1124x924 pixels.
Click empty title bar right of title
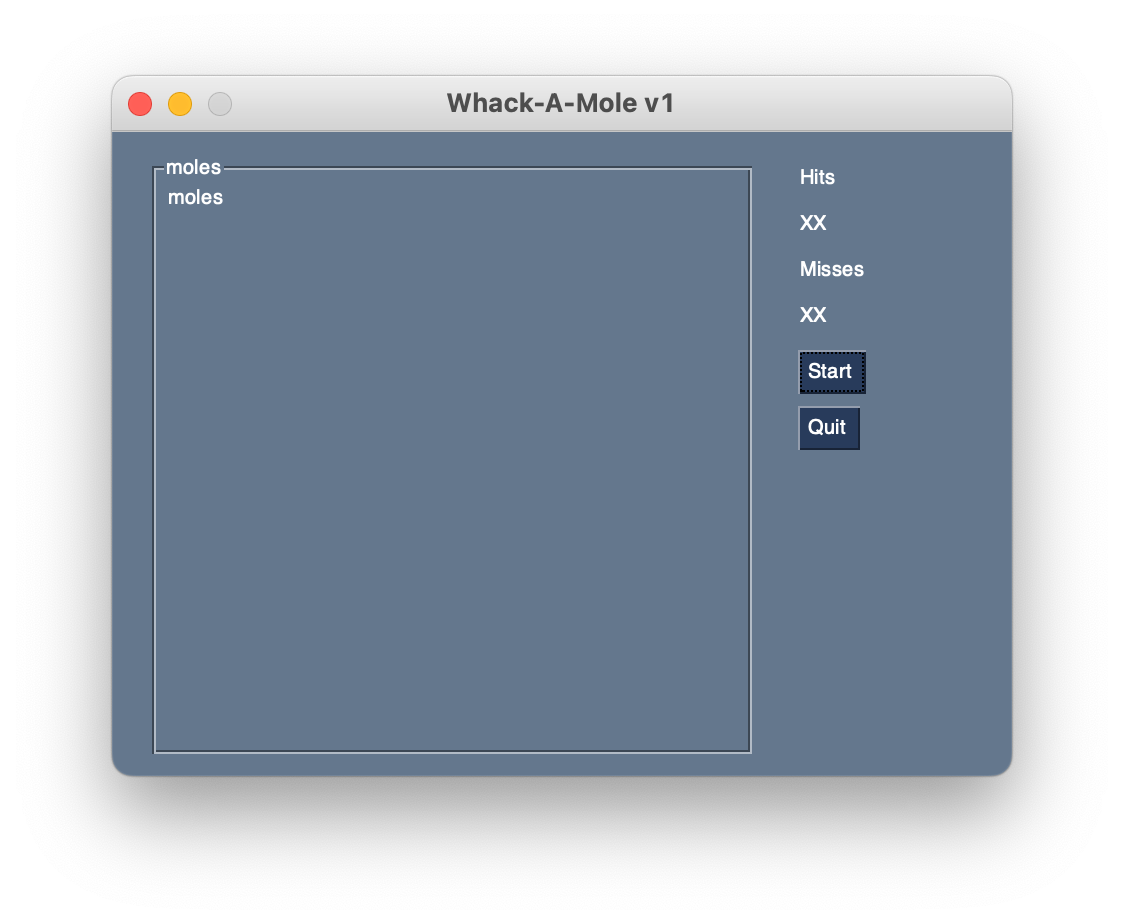pos(839,103)
